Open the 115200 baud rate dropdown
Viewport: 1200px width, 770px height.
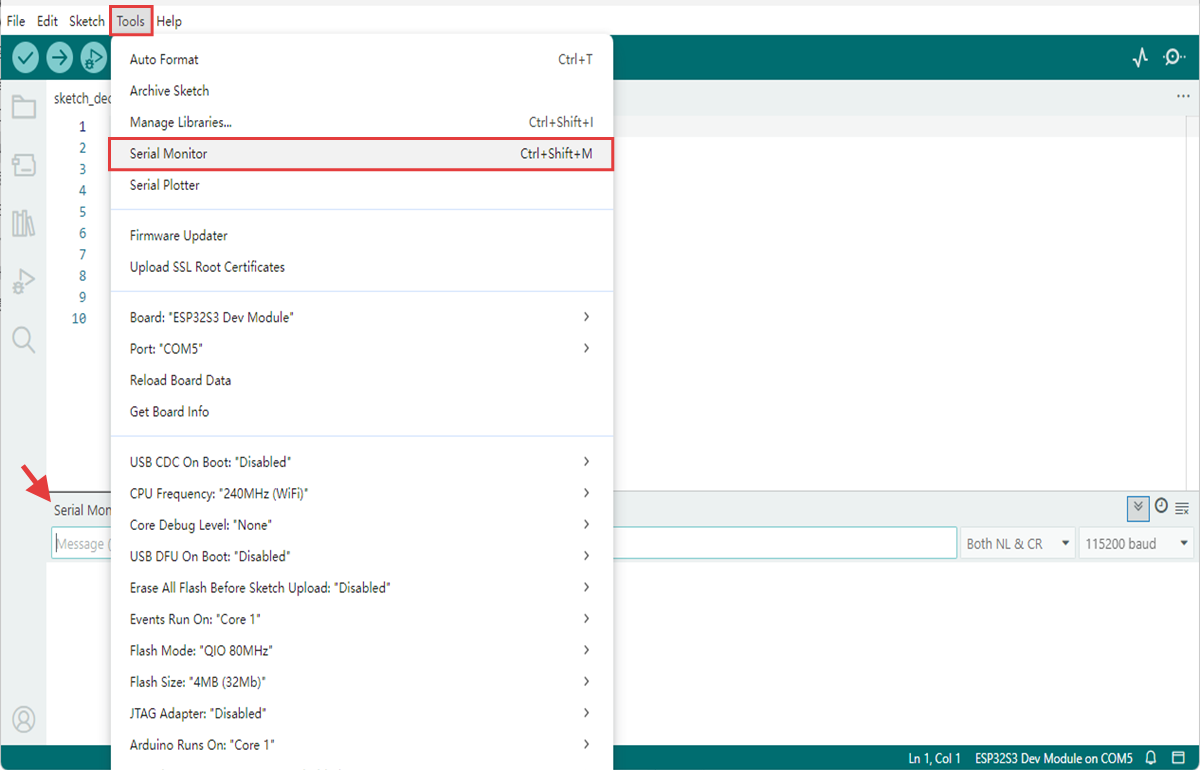[1136, 543]
